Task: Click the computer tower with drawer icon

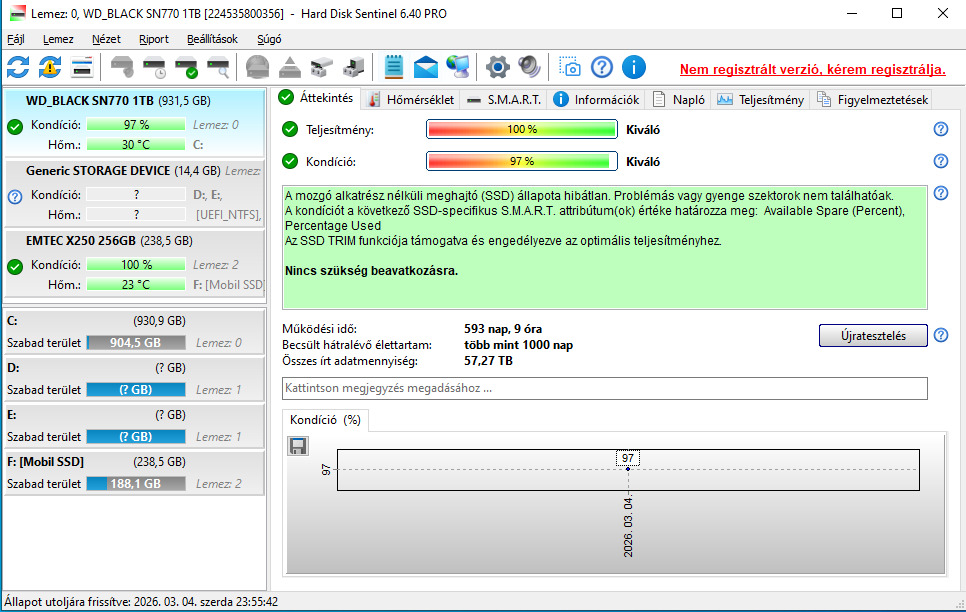Action: tap(354, 67)
